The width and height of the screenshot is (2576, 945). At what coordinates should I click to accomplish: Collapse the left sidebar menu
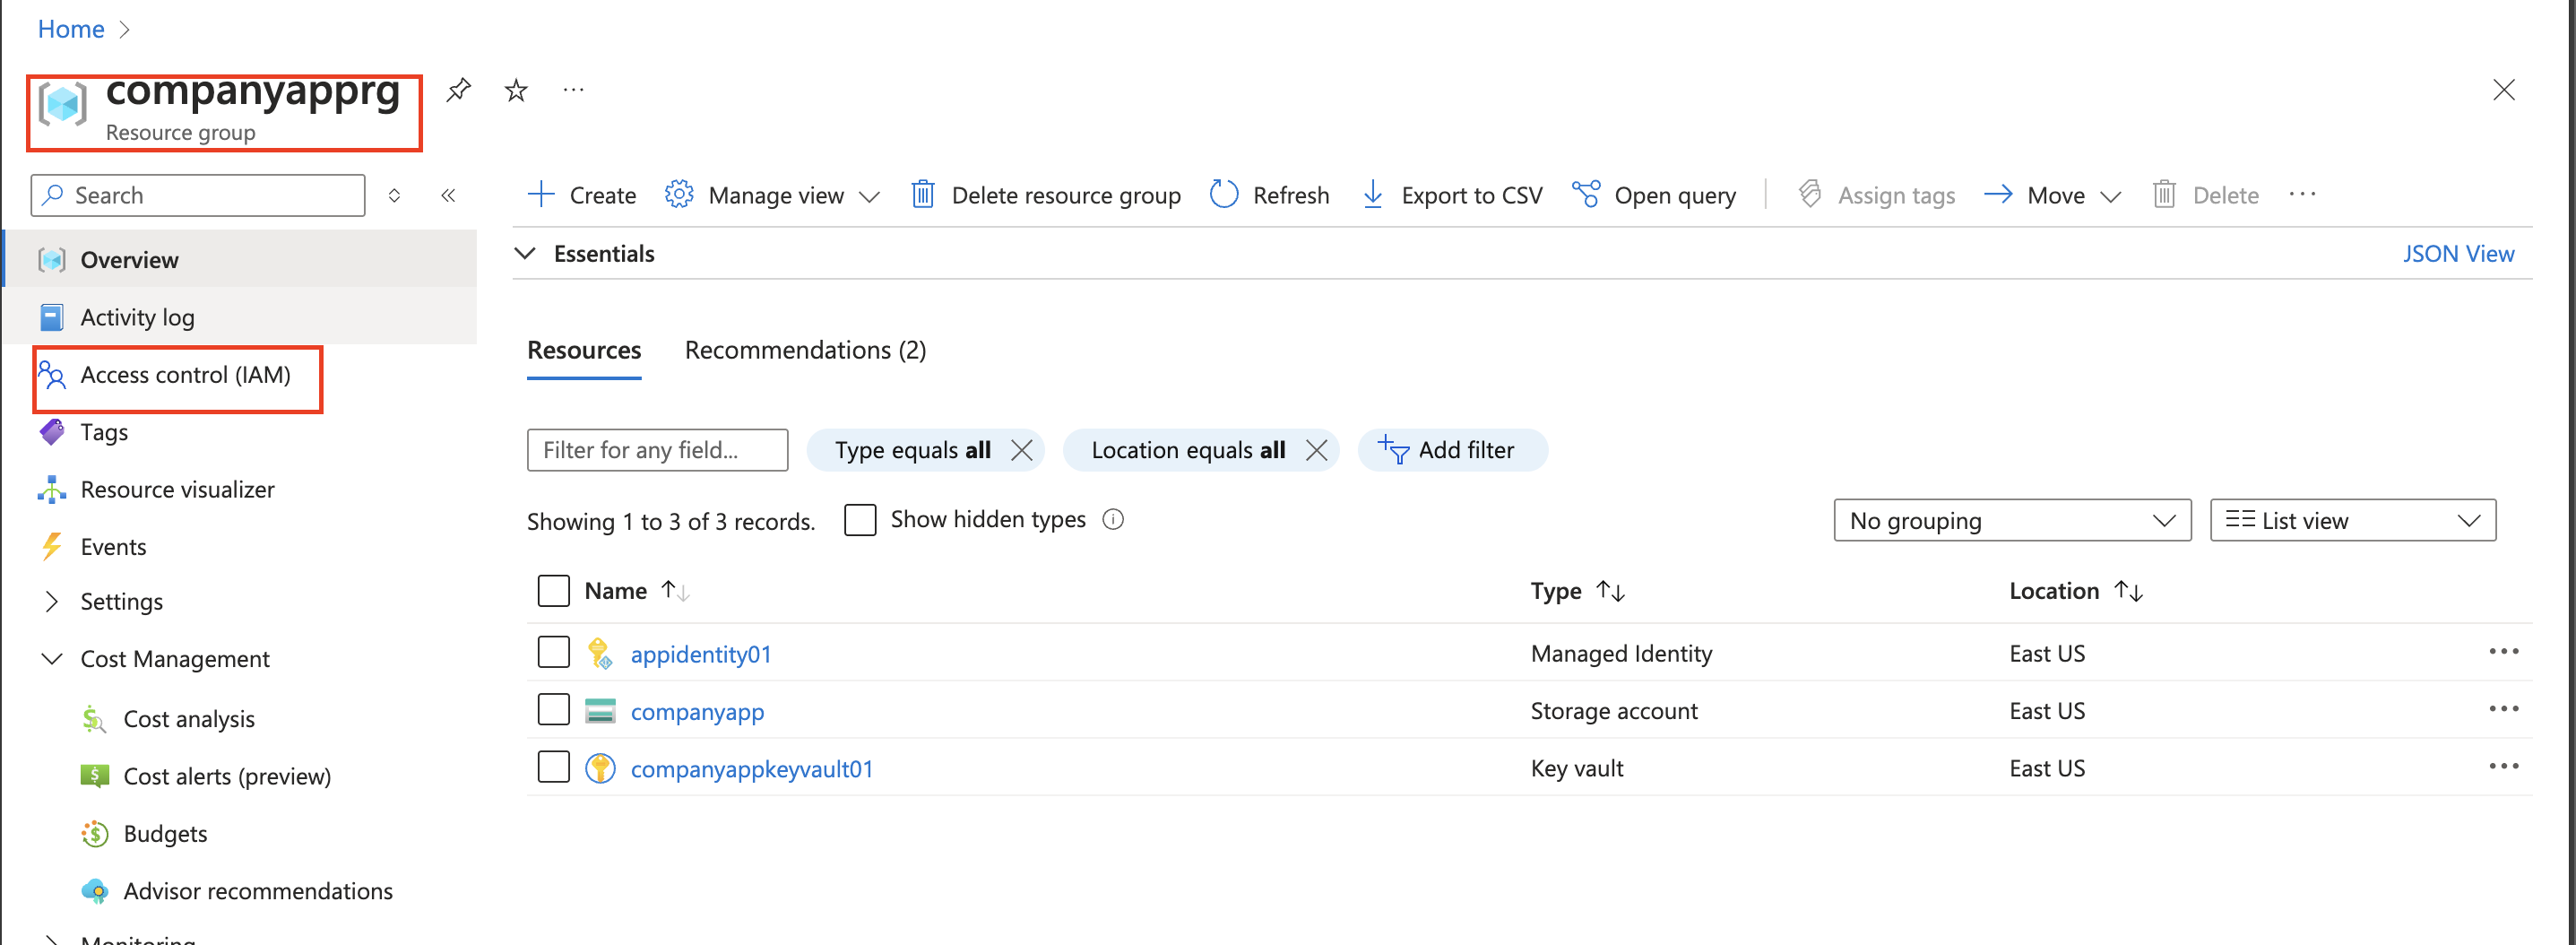point(448,195)
